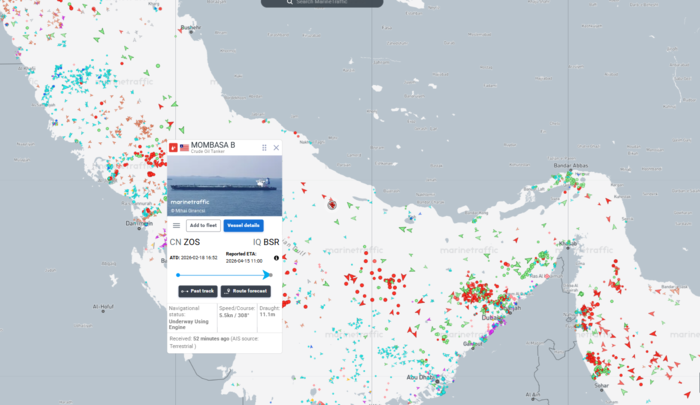Click the drag handle on vessel popup
Screen dimensions: 700x405
tap(264, 147)
